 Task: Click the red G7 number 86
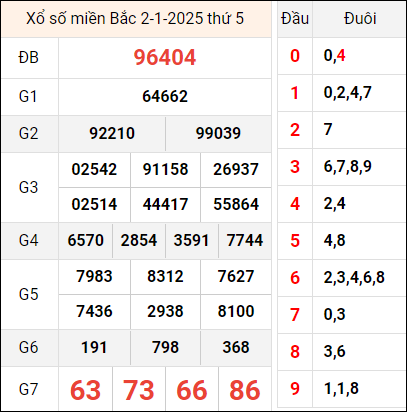245,390
